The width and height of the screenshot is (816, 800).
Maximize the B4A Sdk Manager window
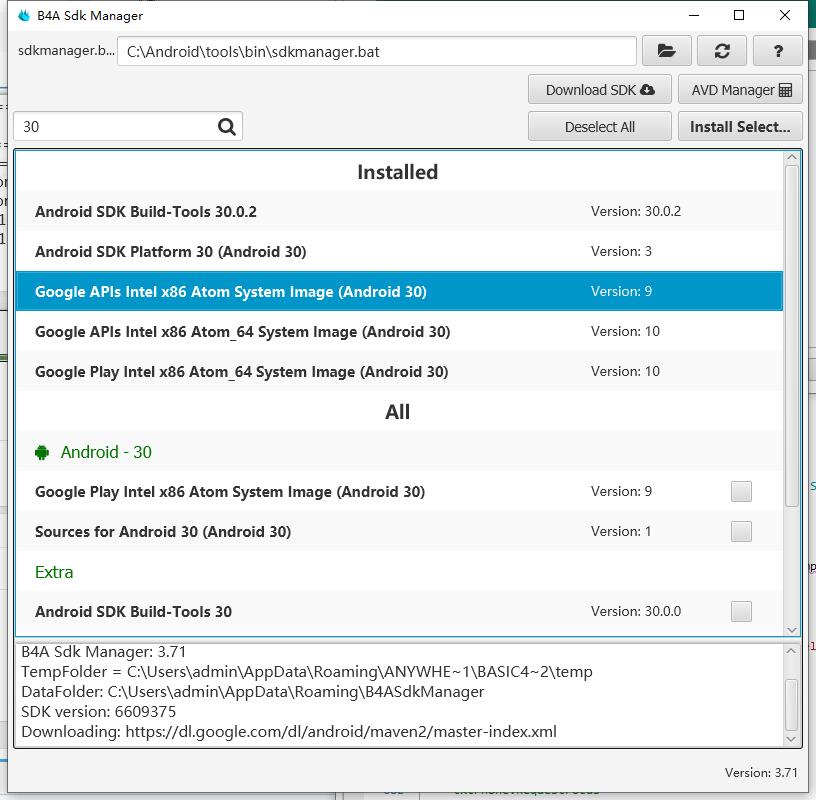(x=738, y=16)
